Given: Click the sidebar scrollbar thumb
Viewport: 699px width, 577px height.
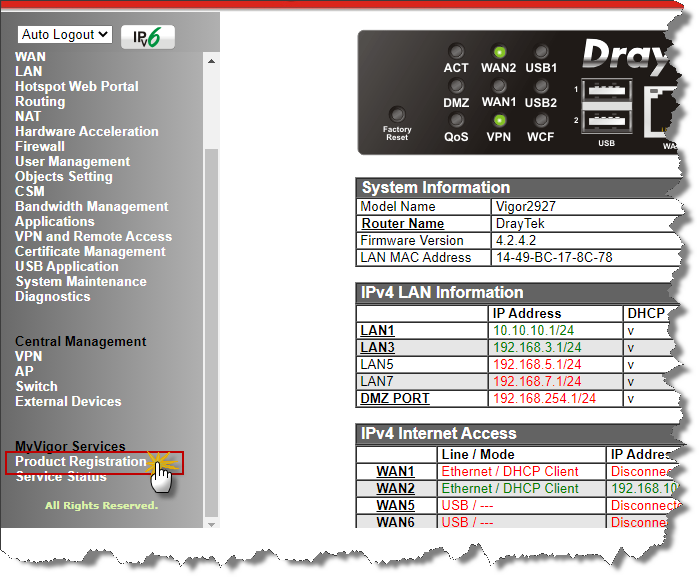Looking at the screenshot, I should coord(211,332).
